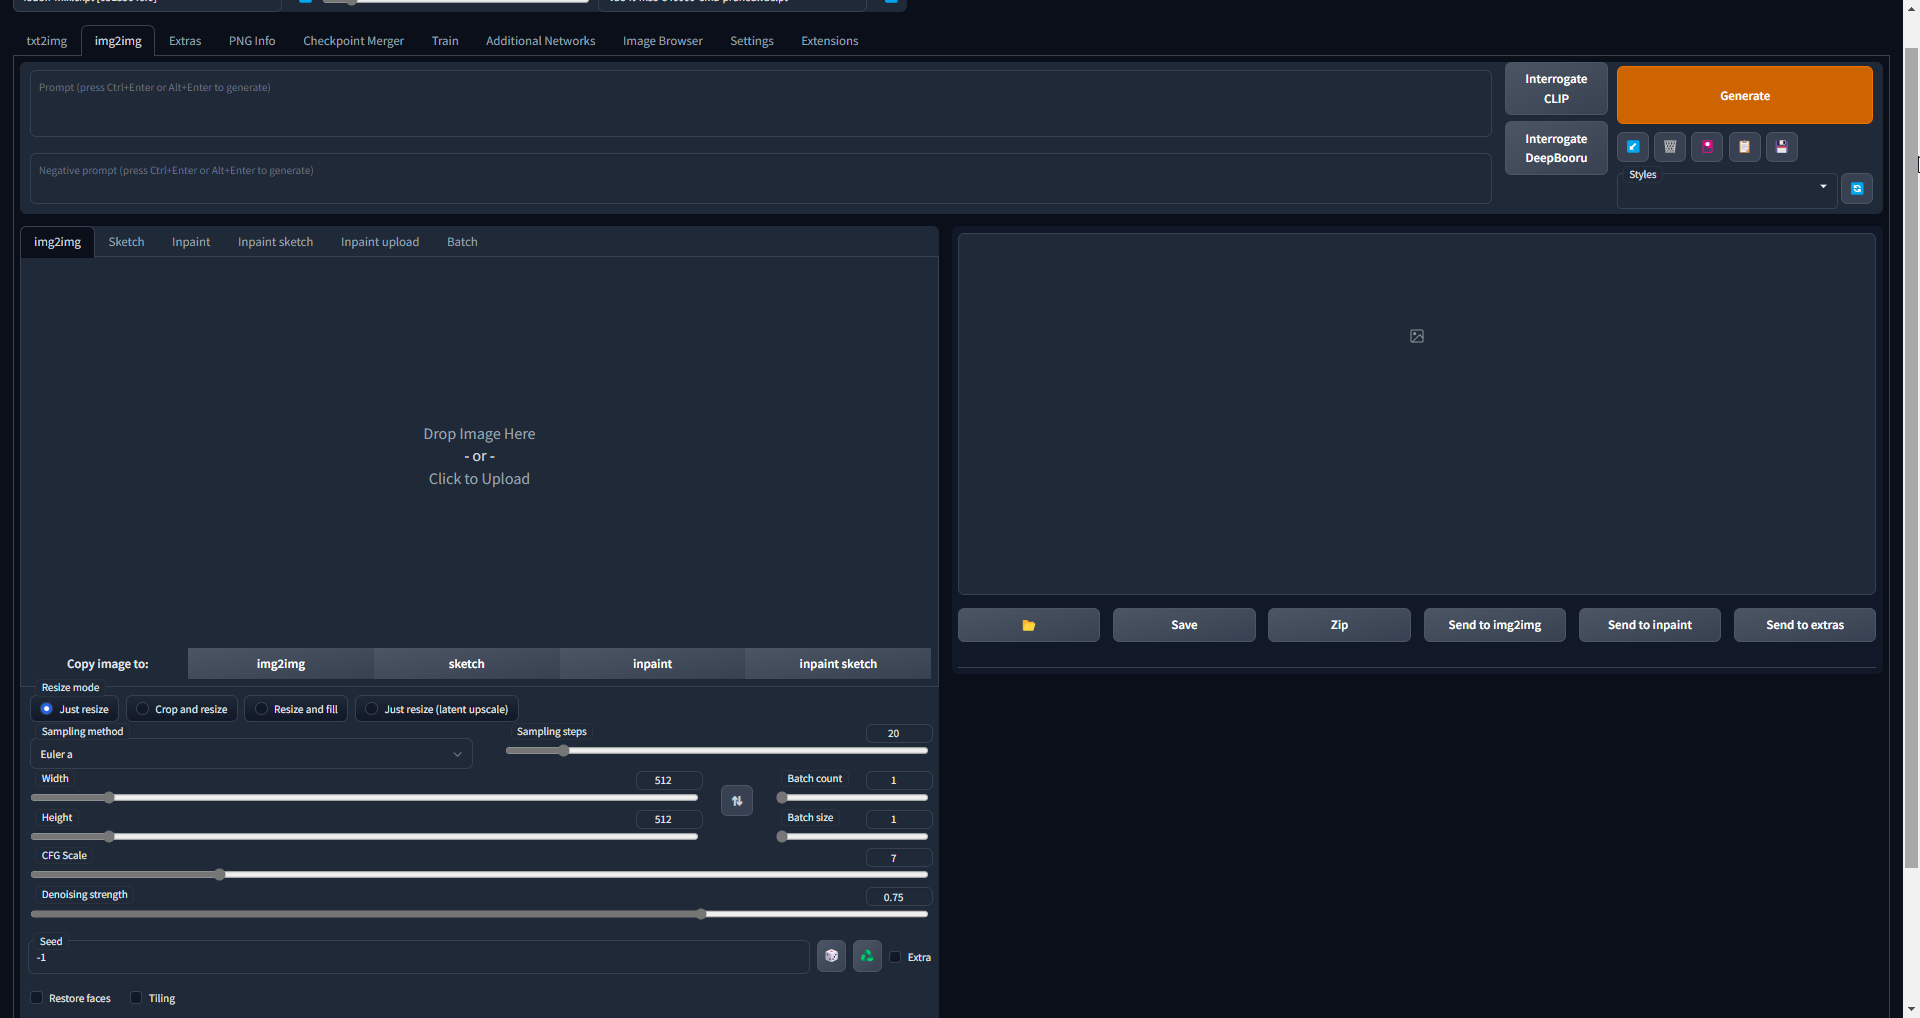Switch to the txt2img tab

[x=47, y=41]
